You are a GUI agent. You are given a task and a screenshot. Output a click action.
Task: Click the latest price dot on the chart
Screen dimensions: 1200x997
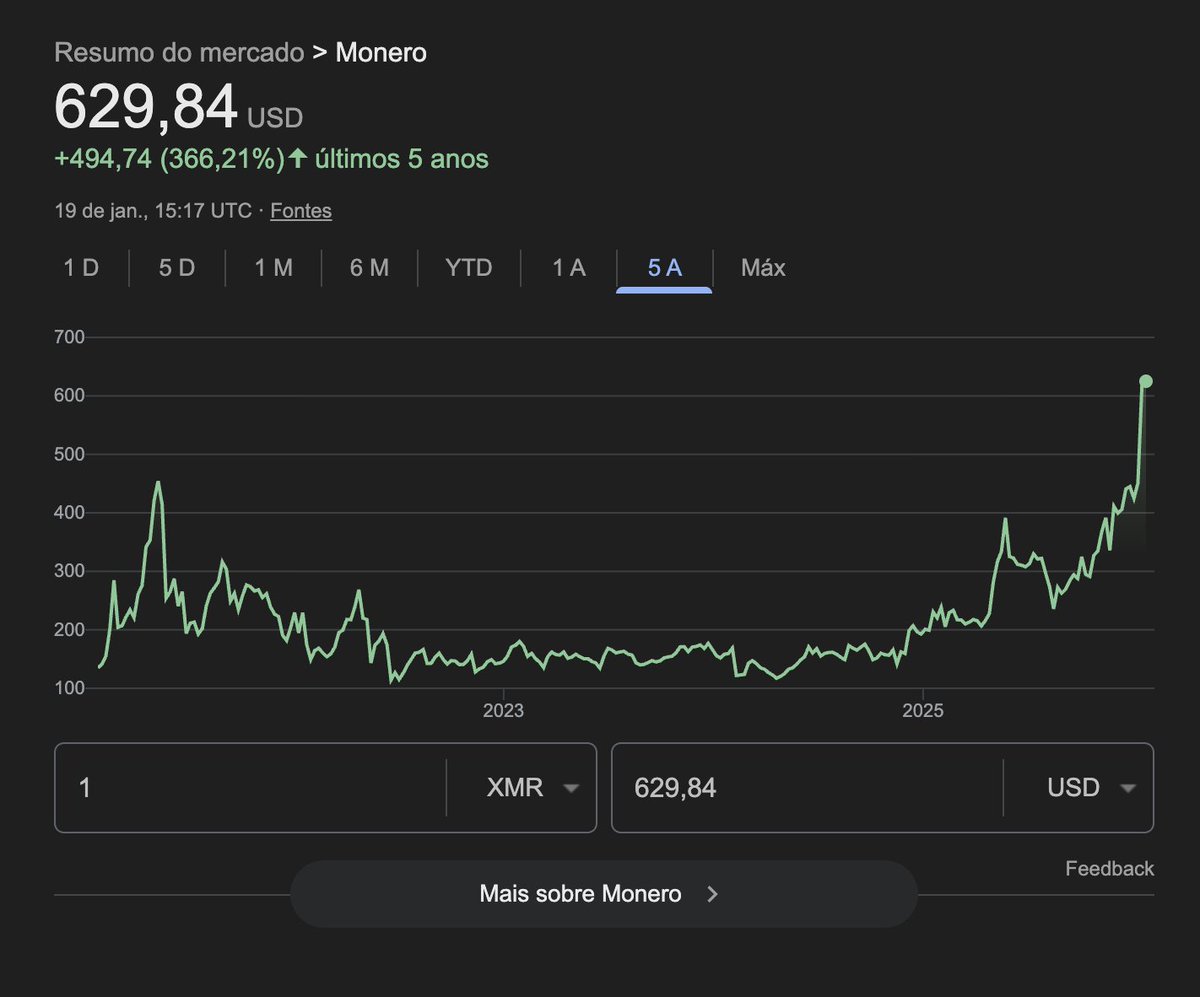coord(1146,380)
